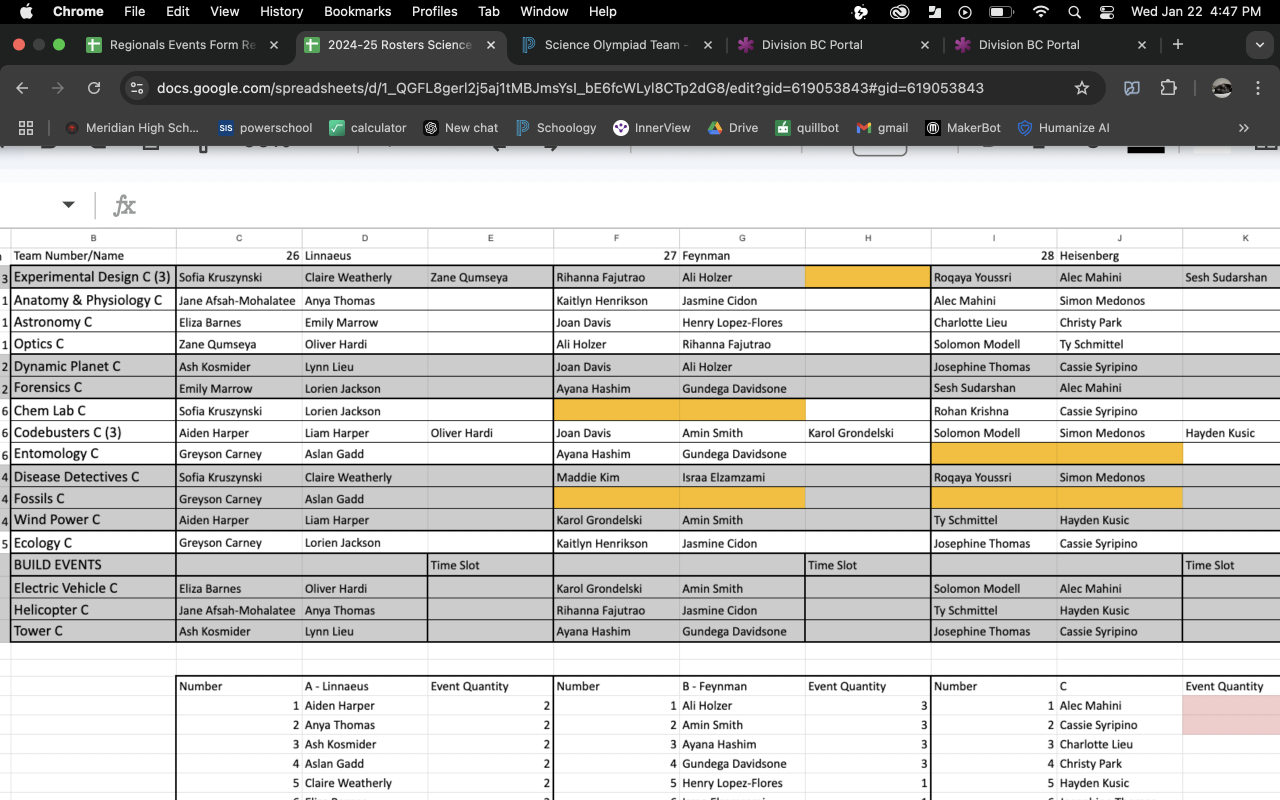Open a new tab with plus button
The height and width of the screenshot is (800, 1280).
[x=1178, y=45]
